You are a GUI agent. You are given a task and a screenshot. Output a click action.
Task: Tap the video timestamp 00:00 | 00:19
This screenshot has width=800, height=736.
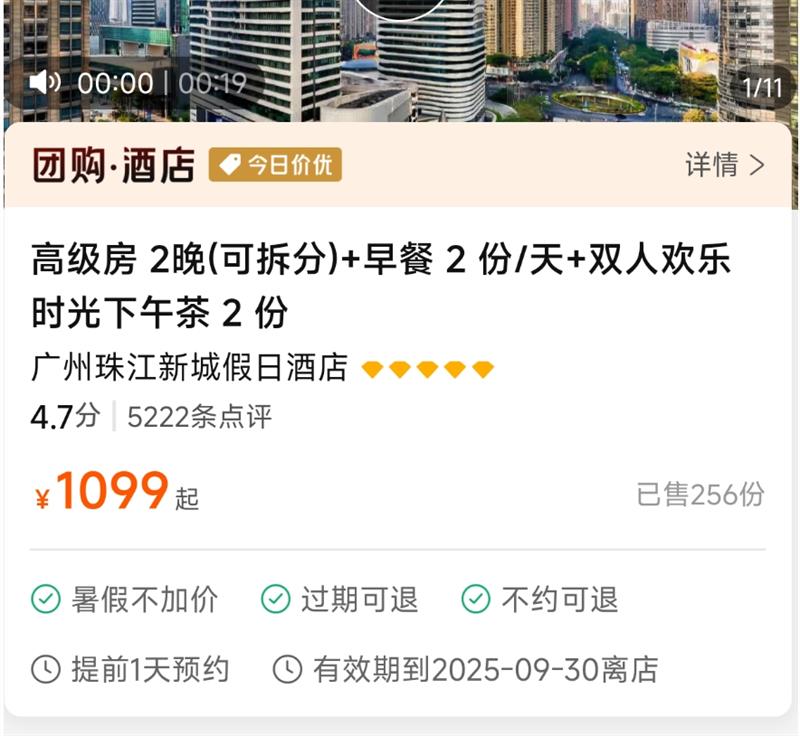pos(162,83)
